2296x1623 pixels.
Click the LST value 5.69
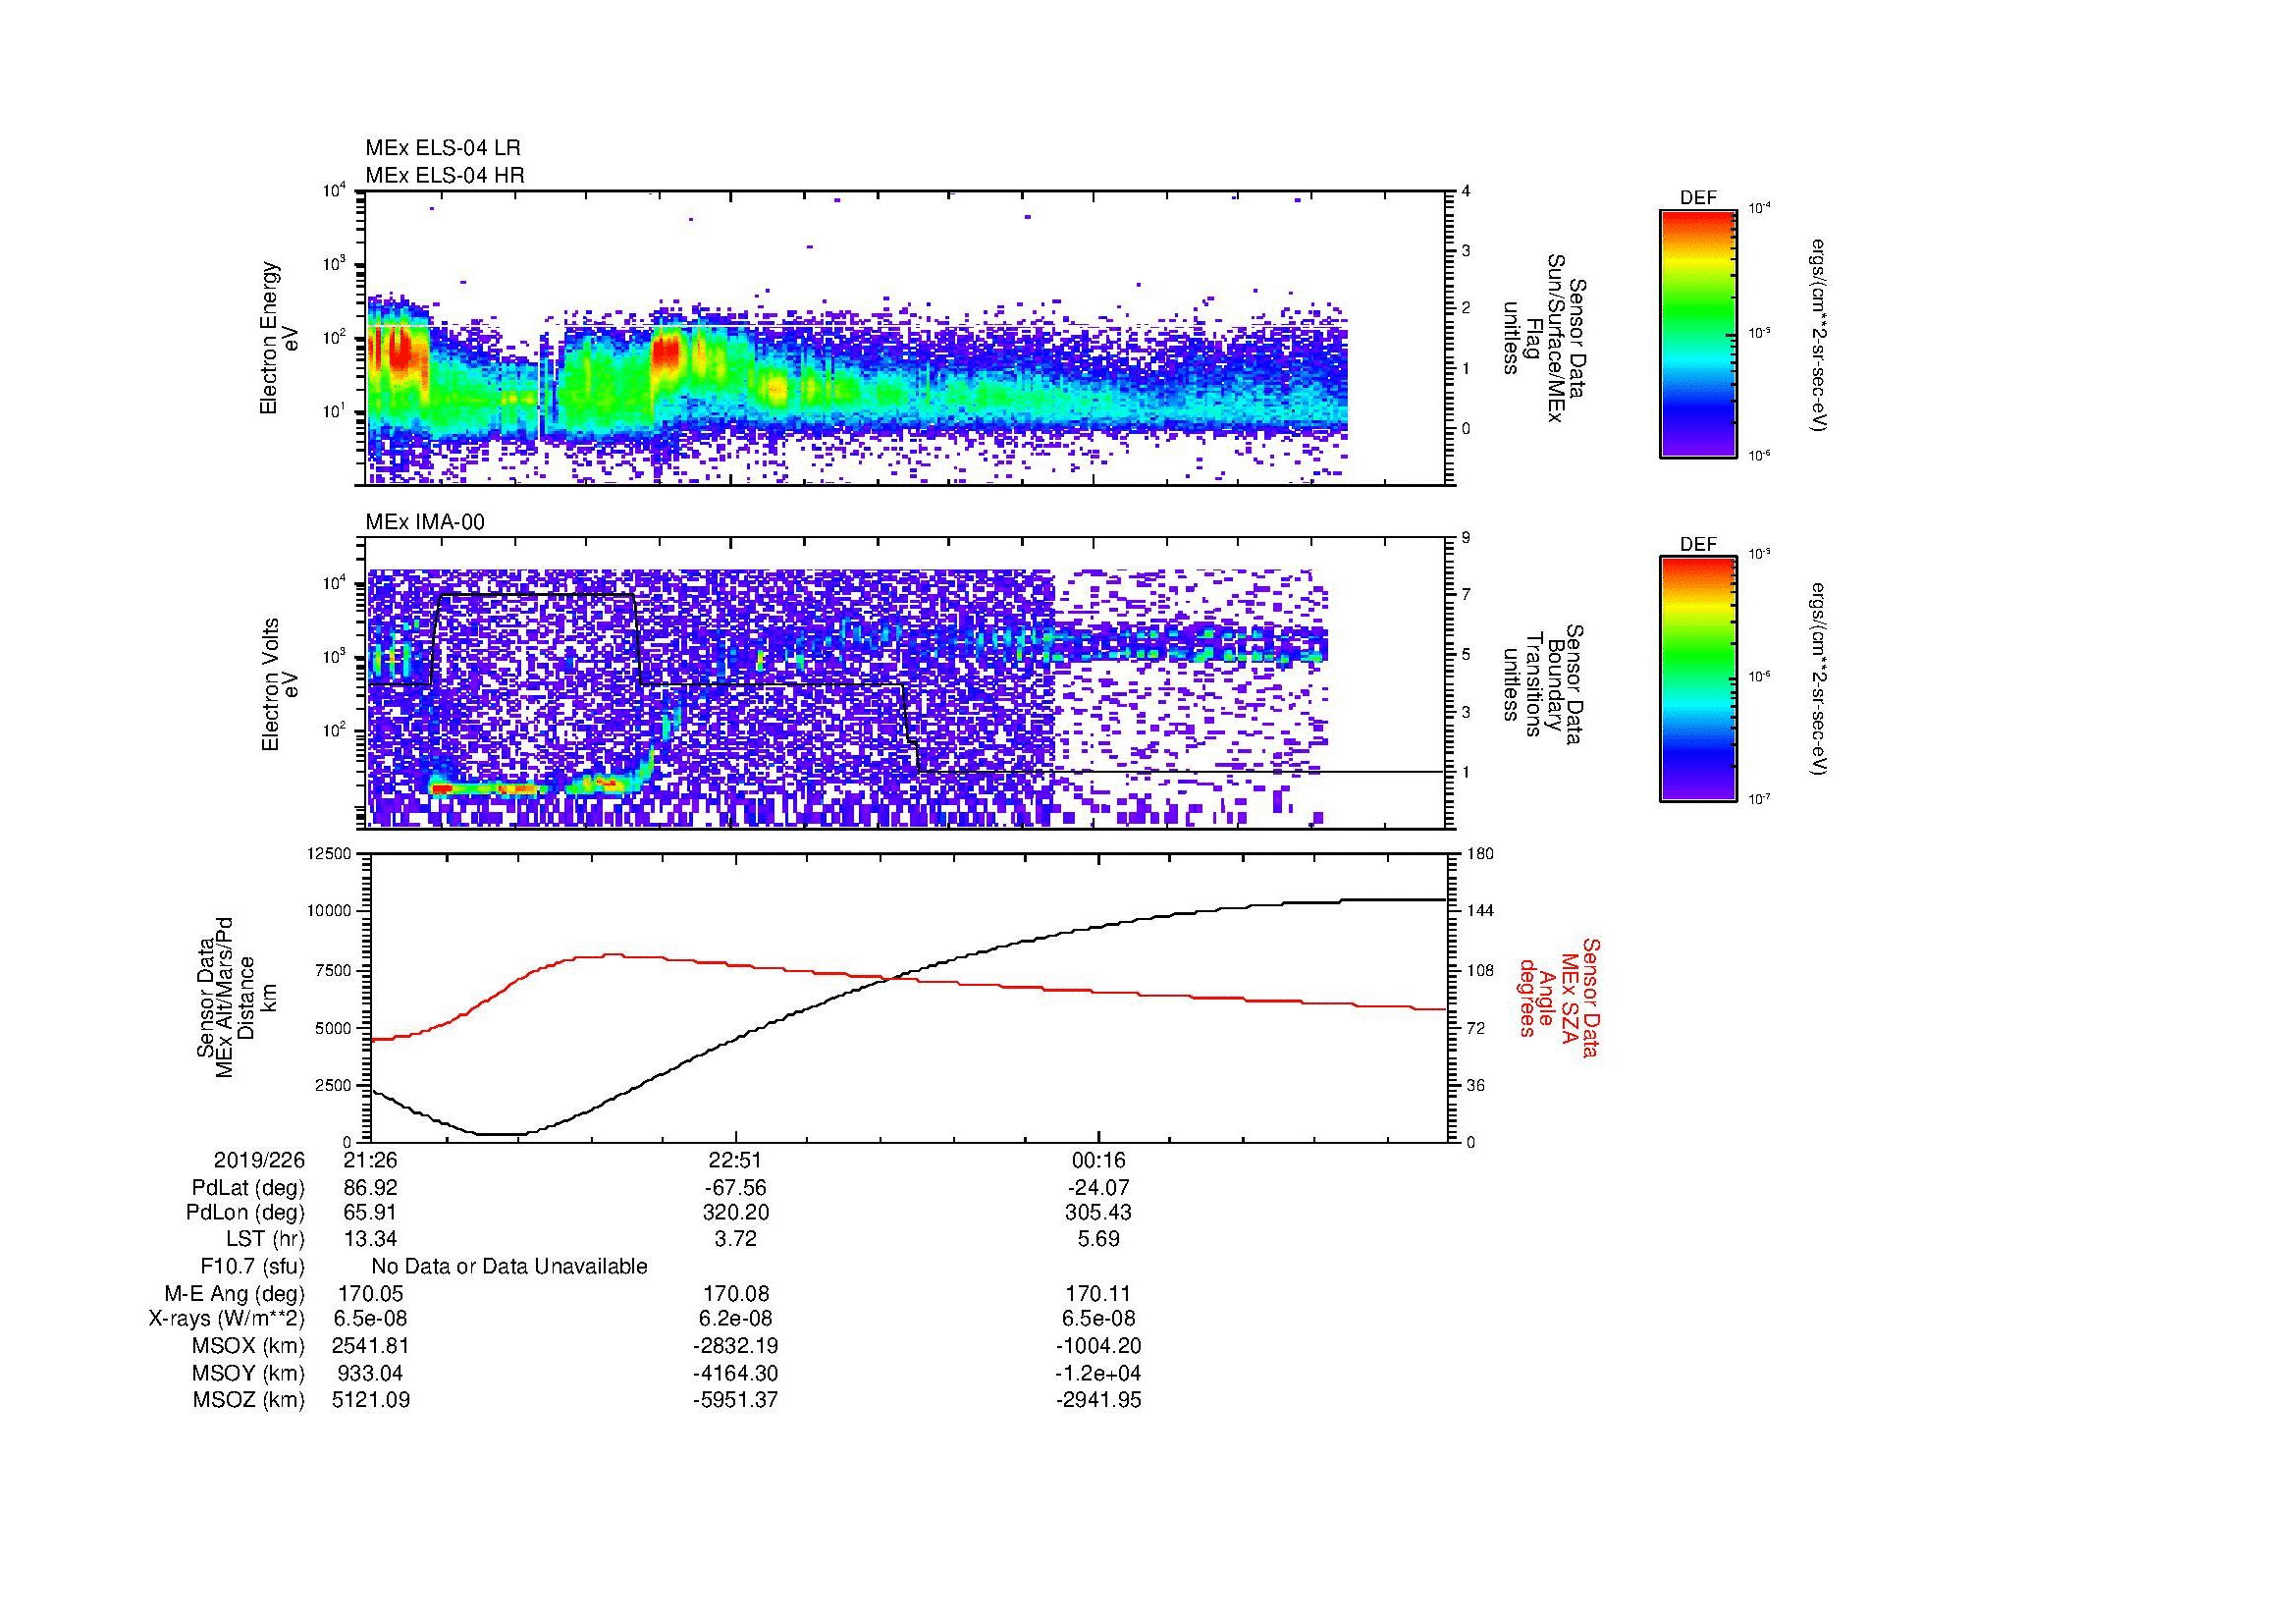coord(1098,1239)
